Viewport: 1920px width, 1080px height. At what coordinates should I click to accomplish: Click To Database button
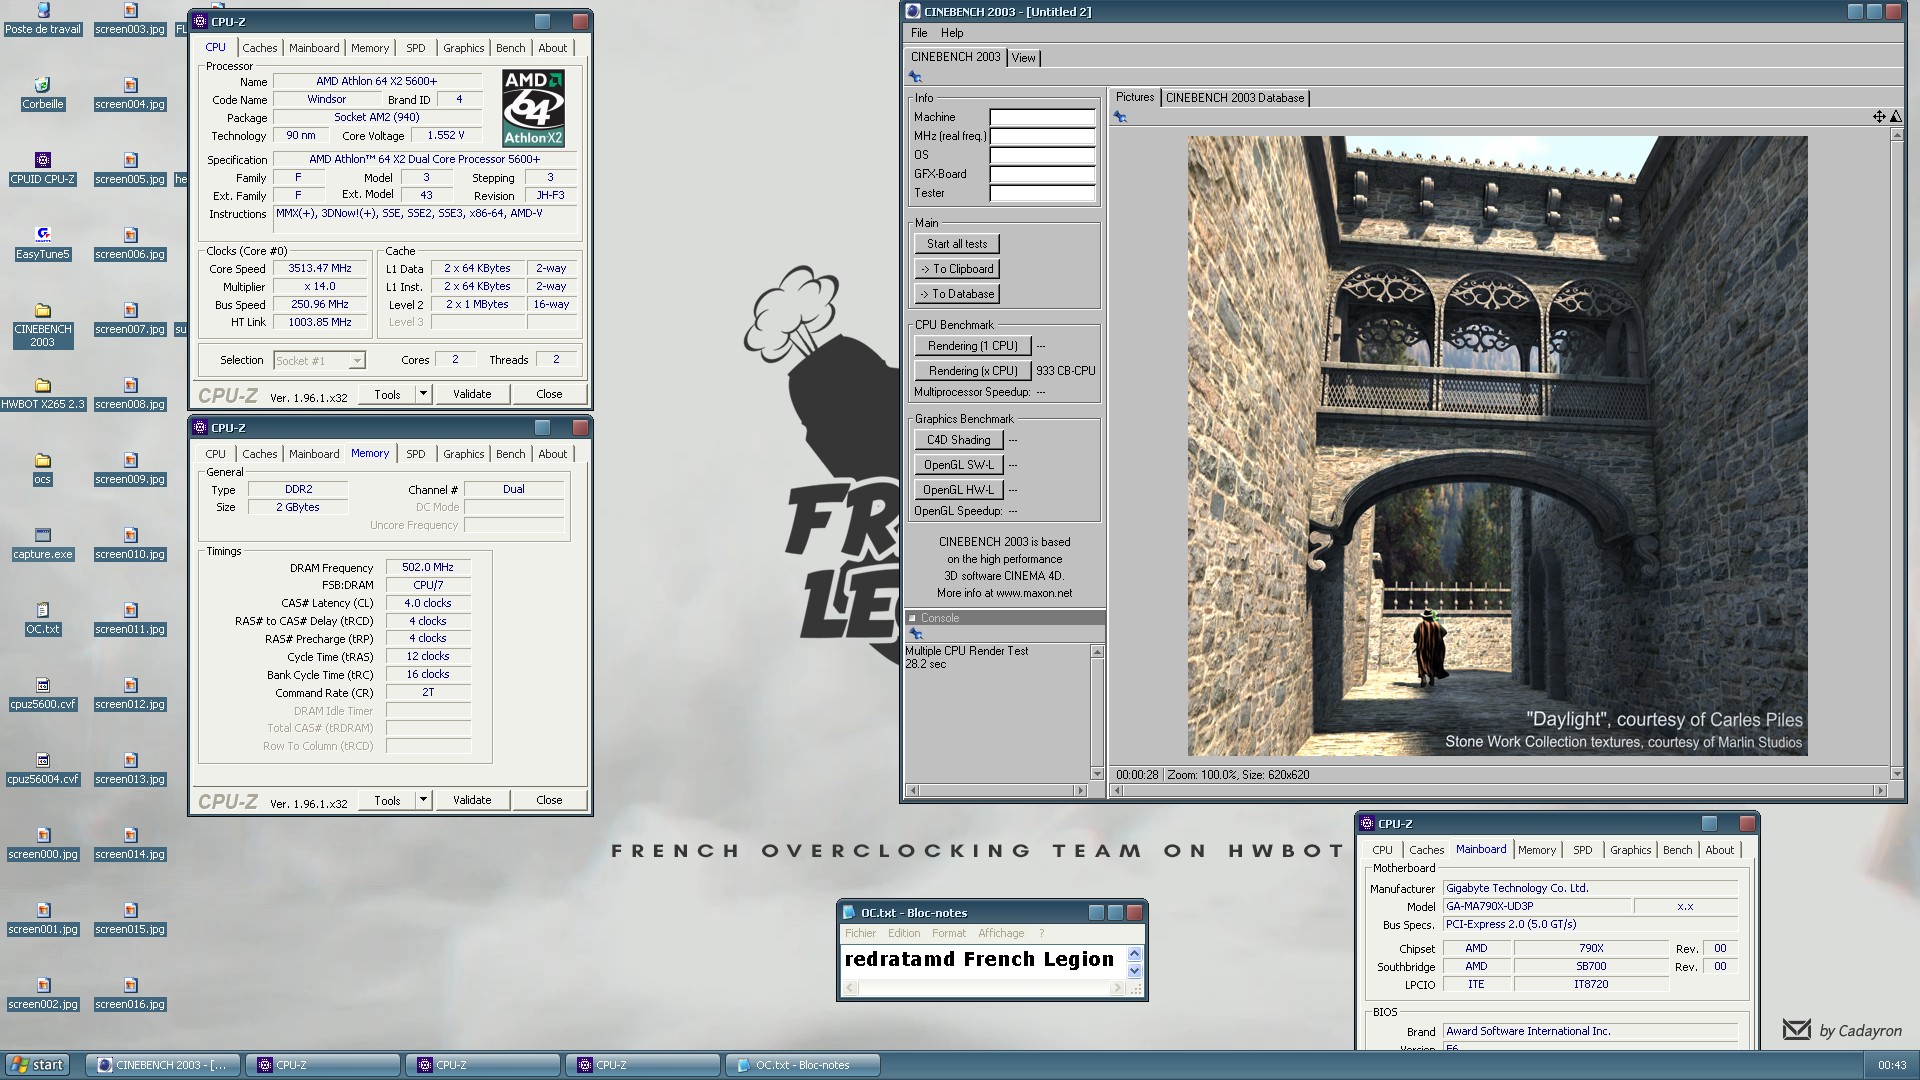[956, 294]
